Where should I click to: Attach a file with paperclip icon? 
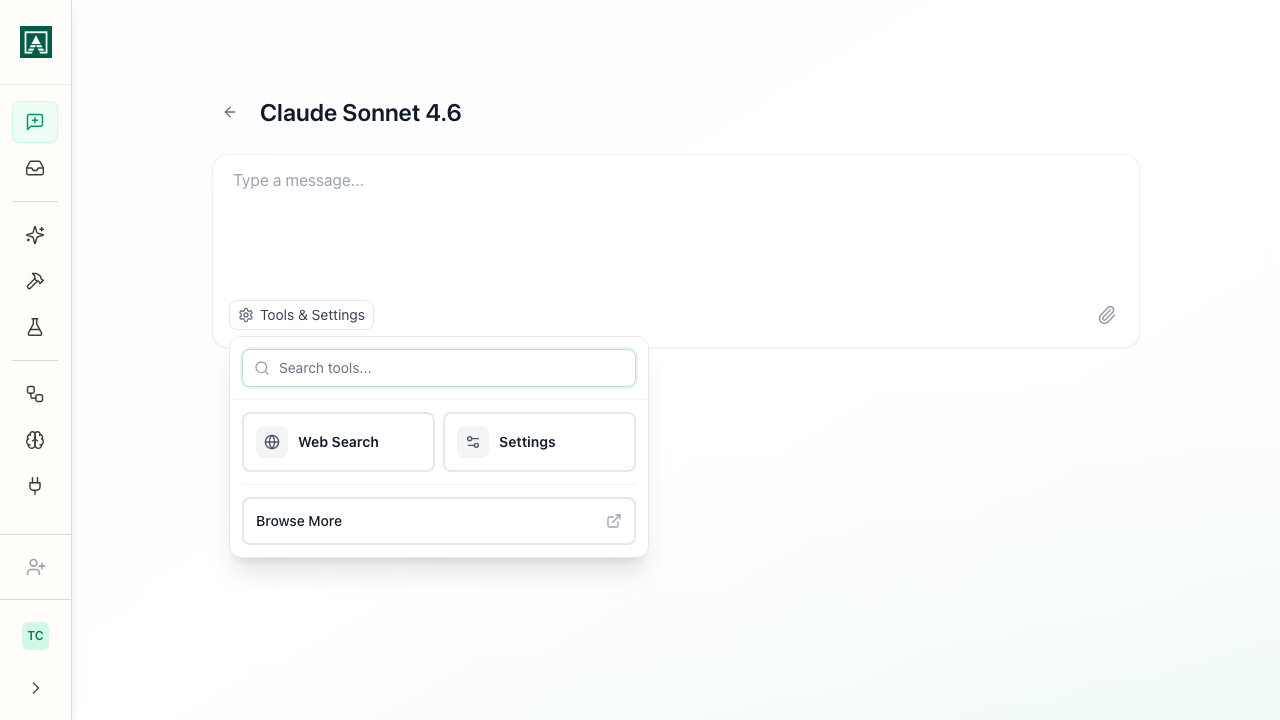point(1107,315)
